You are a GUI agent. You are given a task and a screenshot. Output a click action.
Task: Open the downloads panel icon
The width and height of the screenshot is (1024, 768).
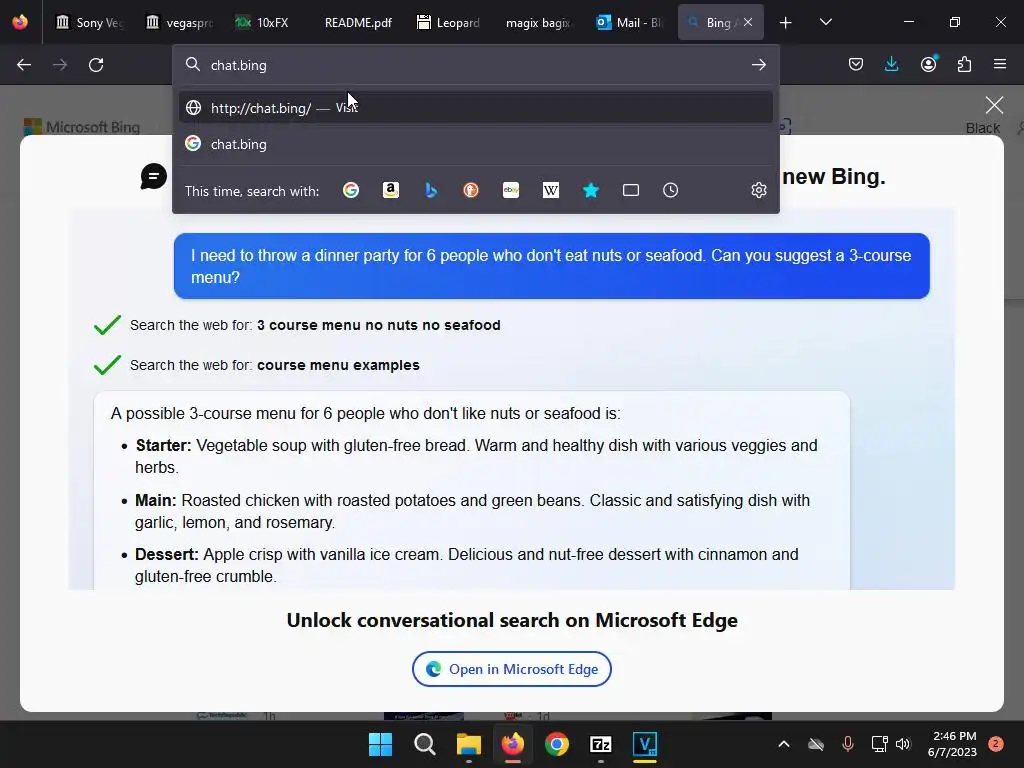point(891,64)
